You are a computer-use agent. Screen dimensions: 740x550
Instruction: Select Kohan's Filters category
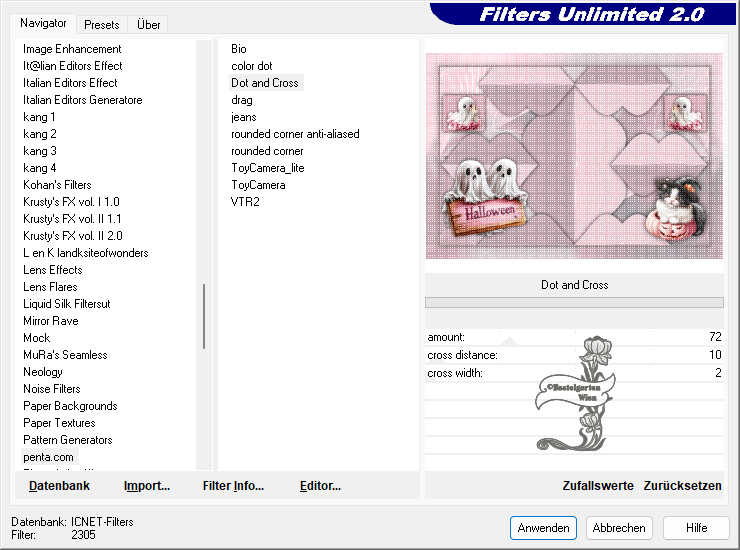[x=57, y=185]
